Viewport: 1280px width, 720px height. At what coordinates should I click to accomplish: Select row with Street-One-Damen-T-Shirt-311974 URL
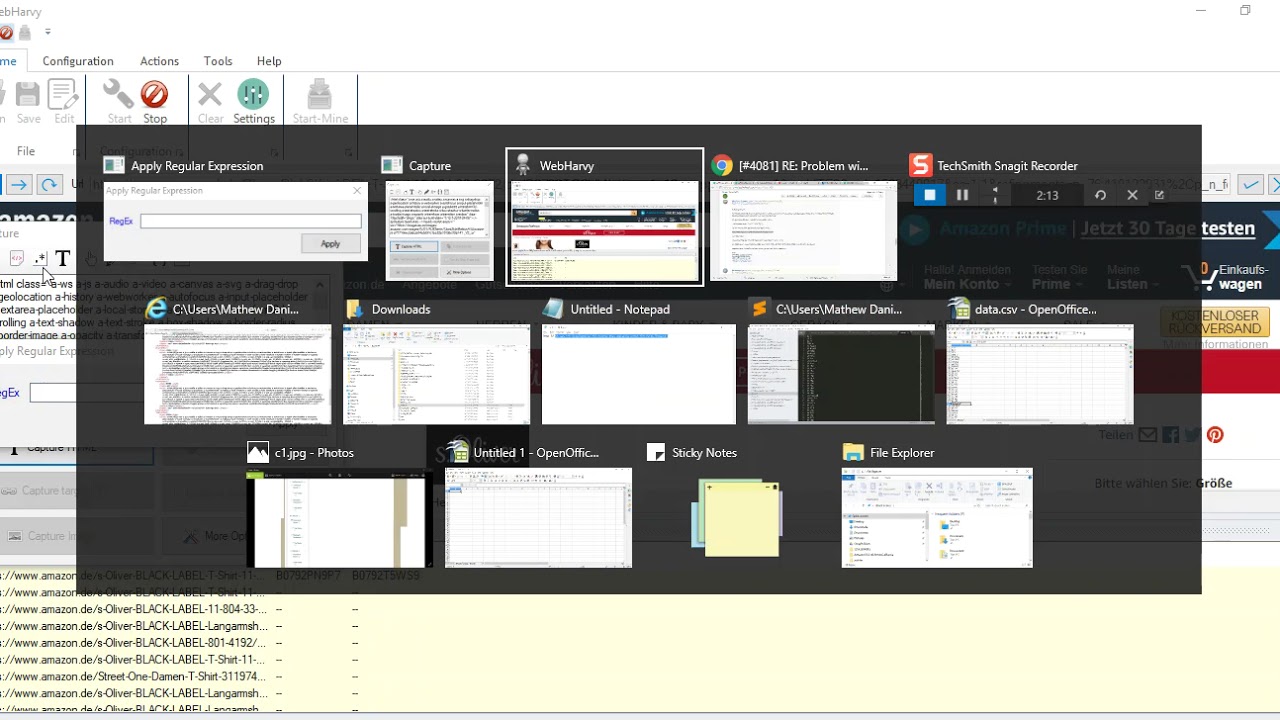[x=134, y=677]
